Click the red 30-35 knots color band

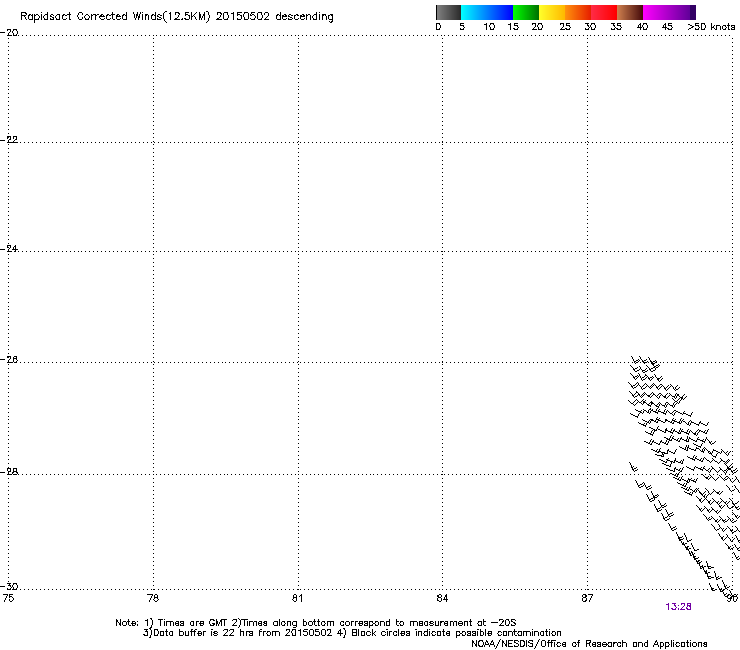click(x=604, y=12)
